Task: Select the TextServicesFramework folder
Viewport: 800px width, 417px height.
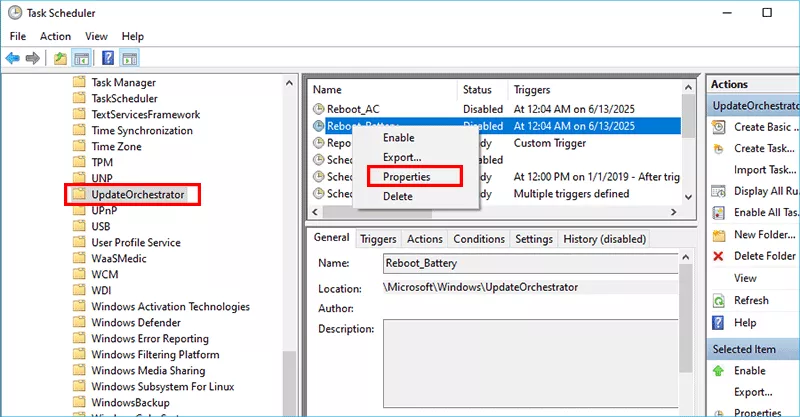Action: coord(146,114)
